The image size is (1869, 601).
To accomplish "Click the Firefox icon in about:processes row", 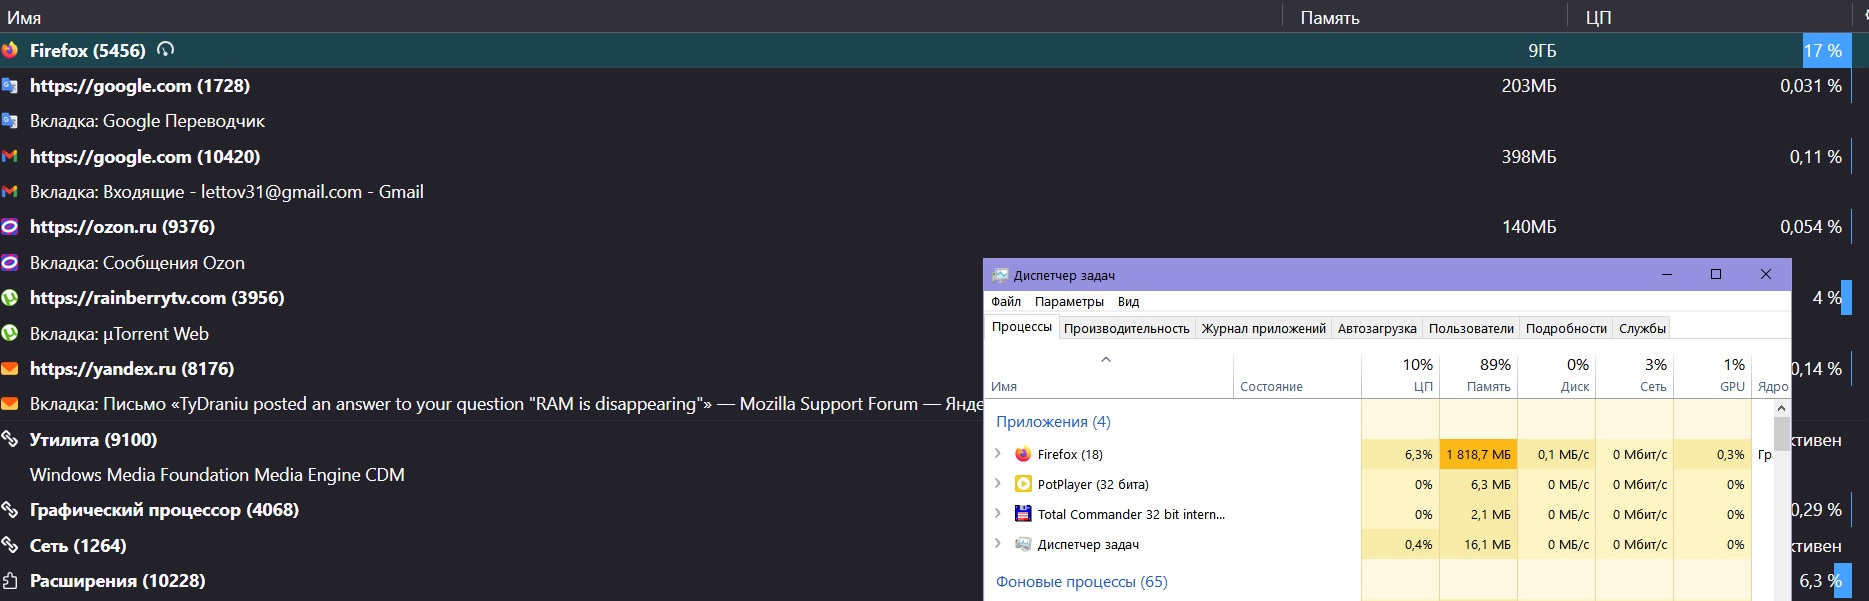I will click(x=10, y=50).
